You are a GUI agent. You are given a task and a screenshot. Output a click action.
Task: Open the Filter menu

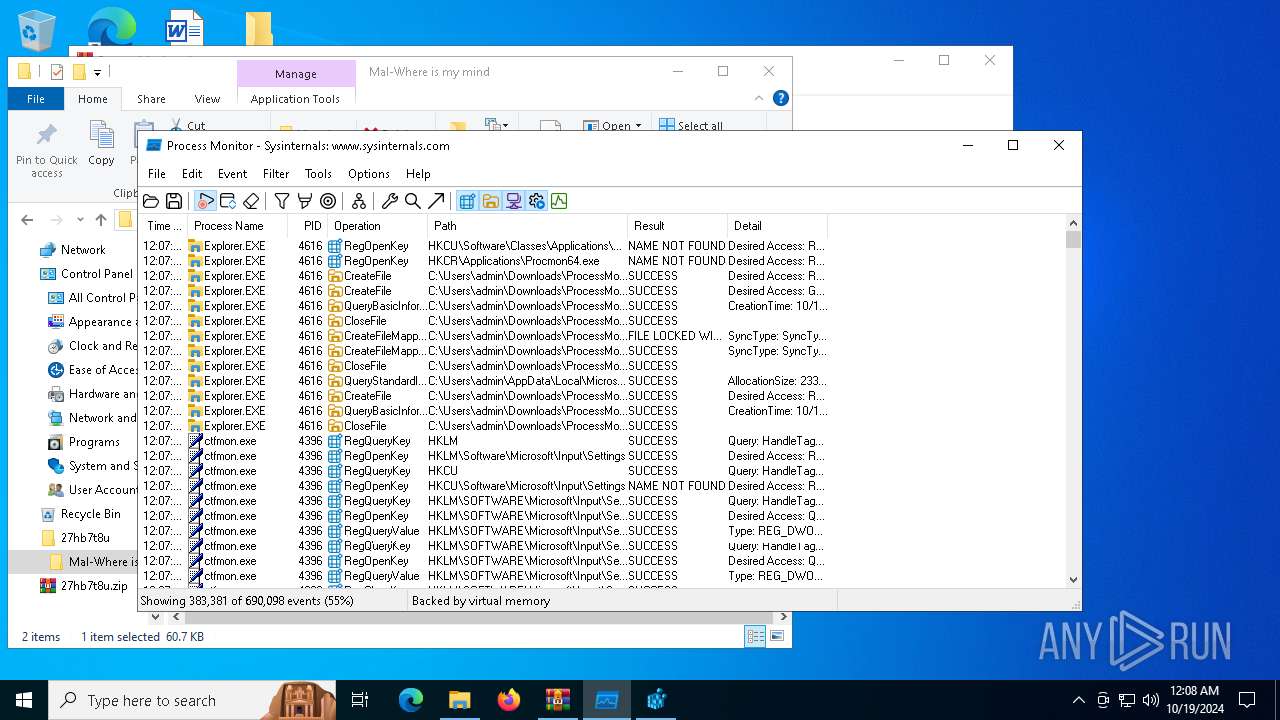coord(276,174)
